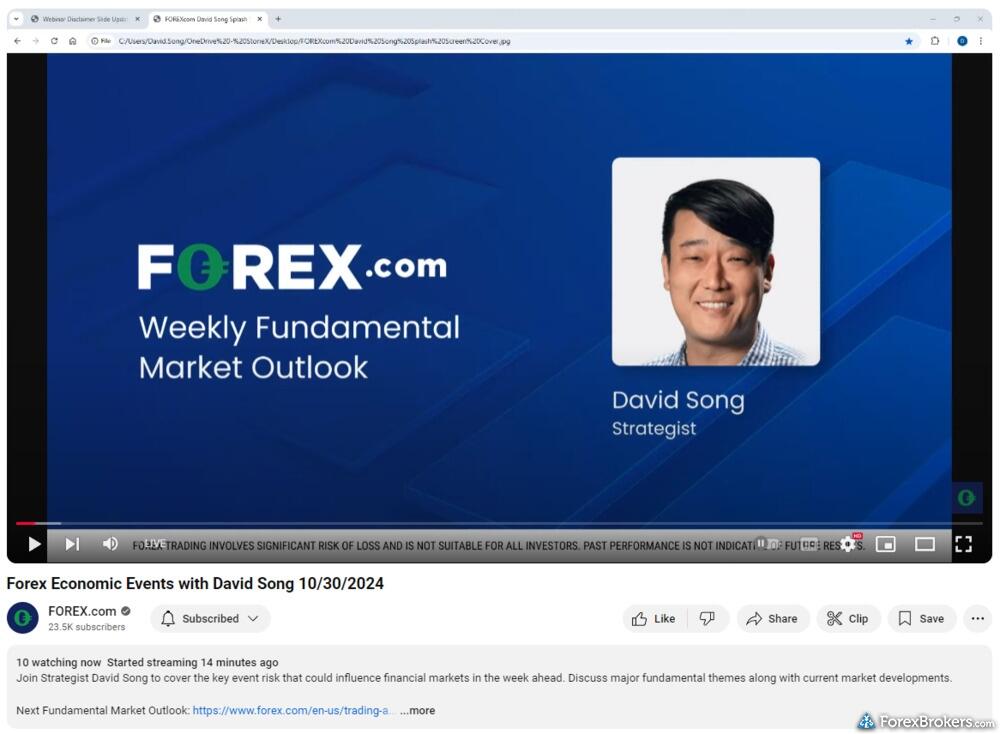This screenshot has height=734, width=1000.
Task: Clip the video
Action: [848, 619]
